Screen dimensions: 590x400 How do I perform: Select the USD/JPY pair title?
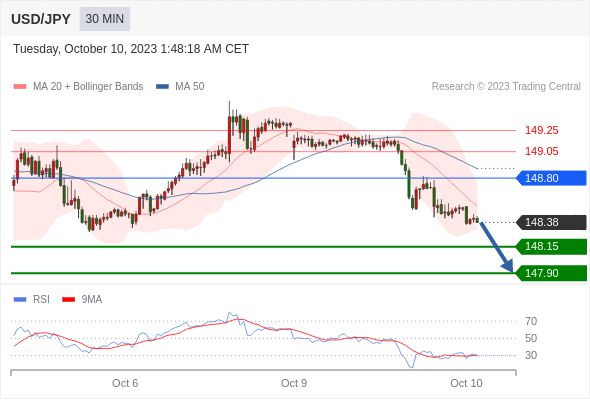(x=41, y=19)
